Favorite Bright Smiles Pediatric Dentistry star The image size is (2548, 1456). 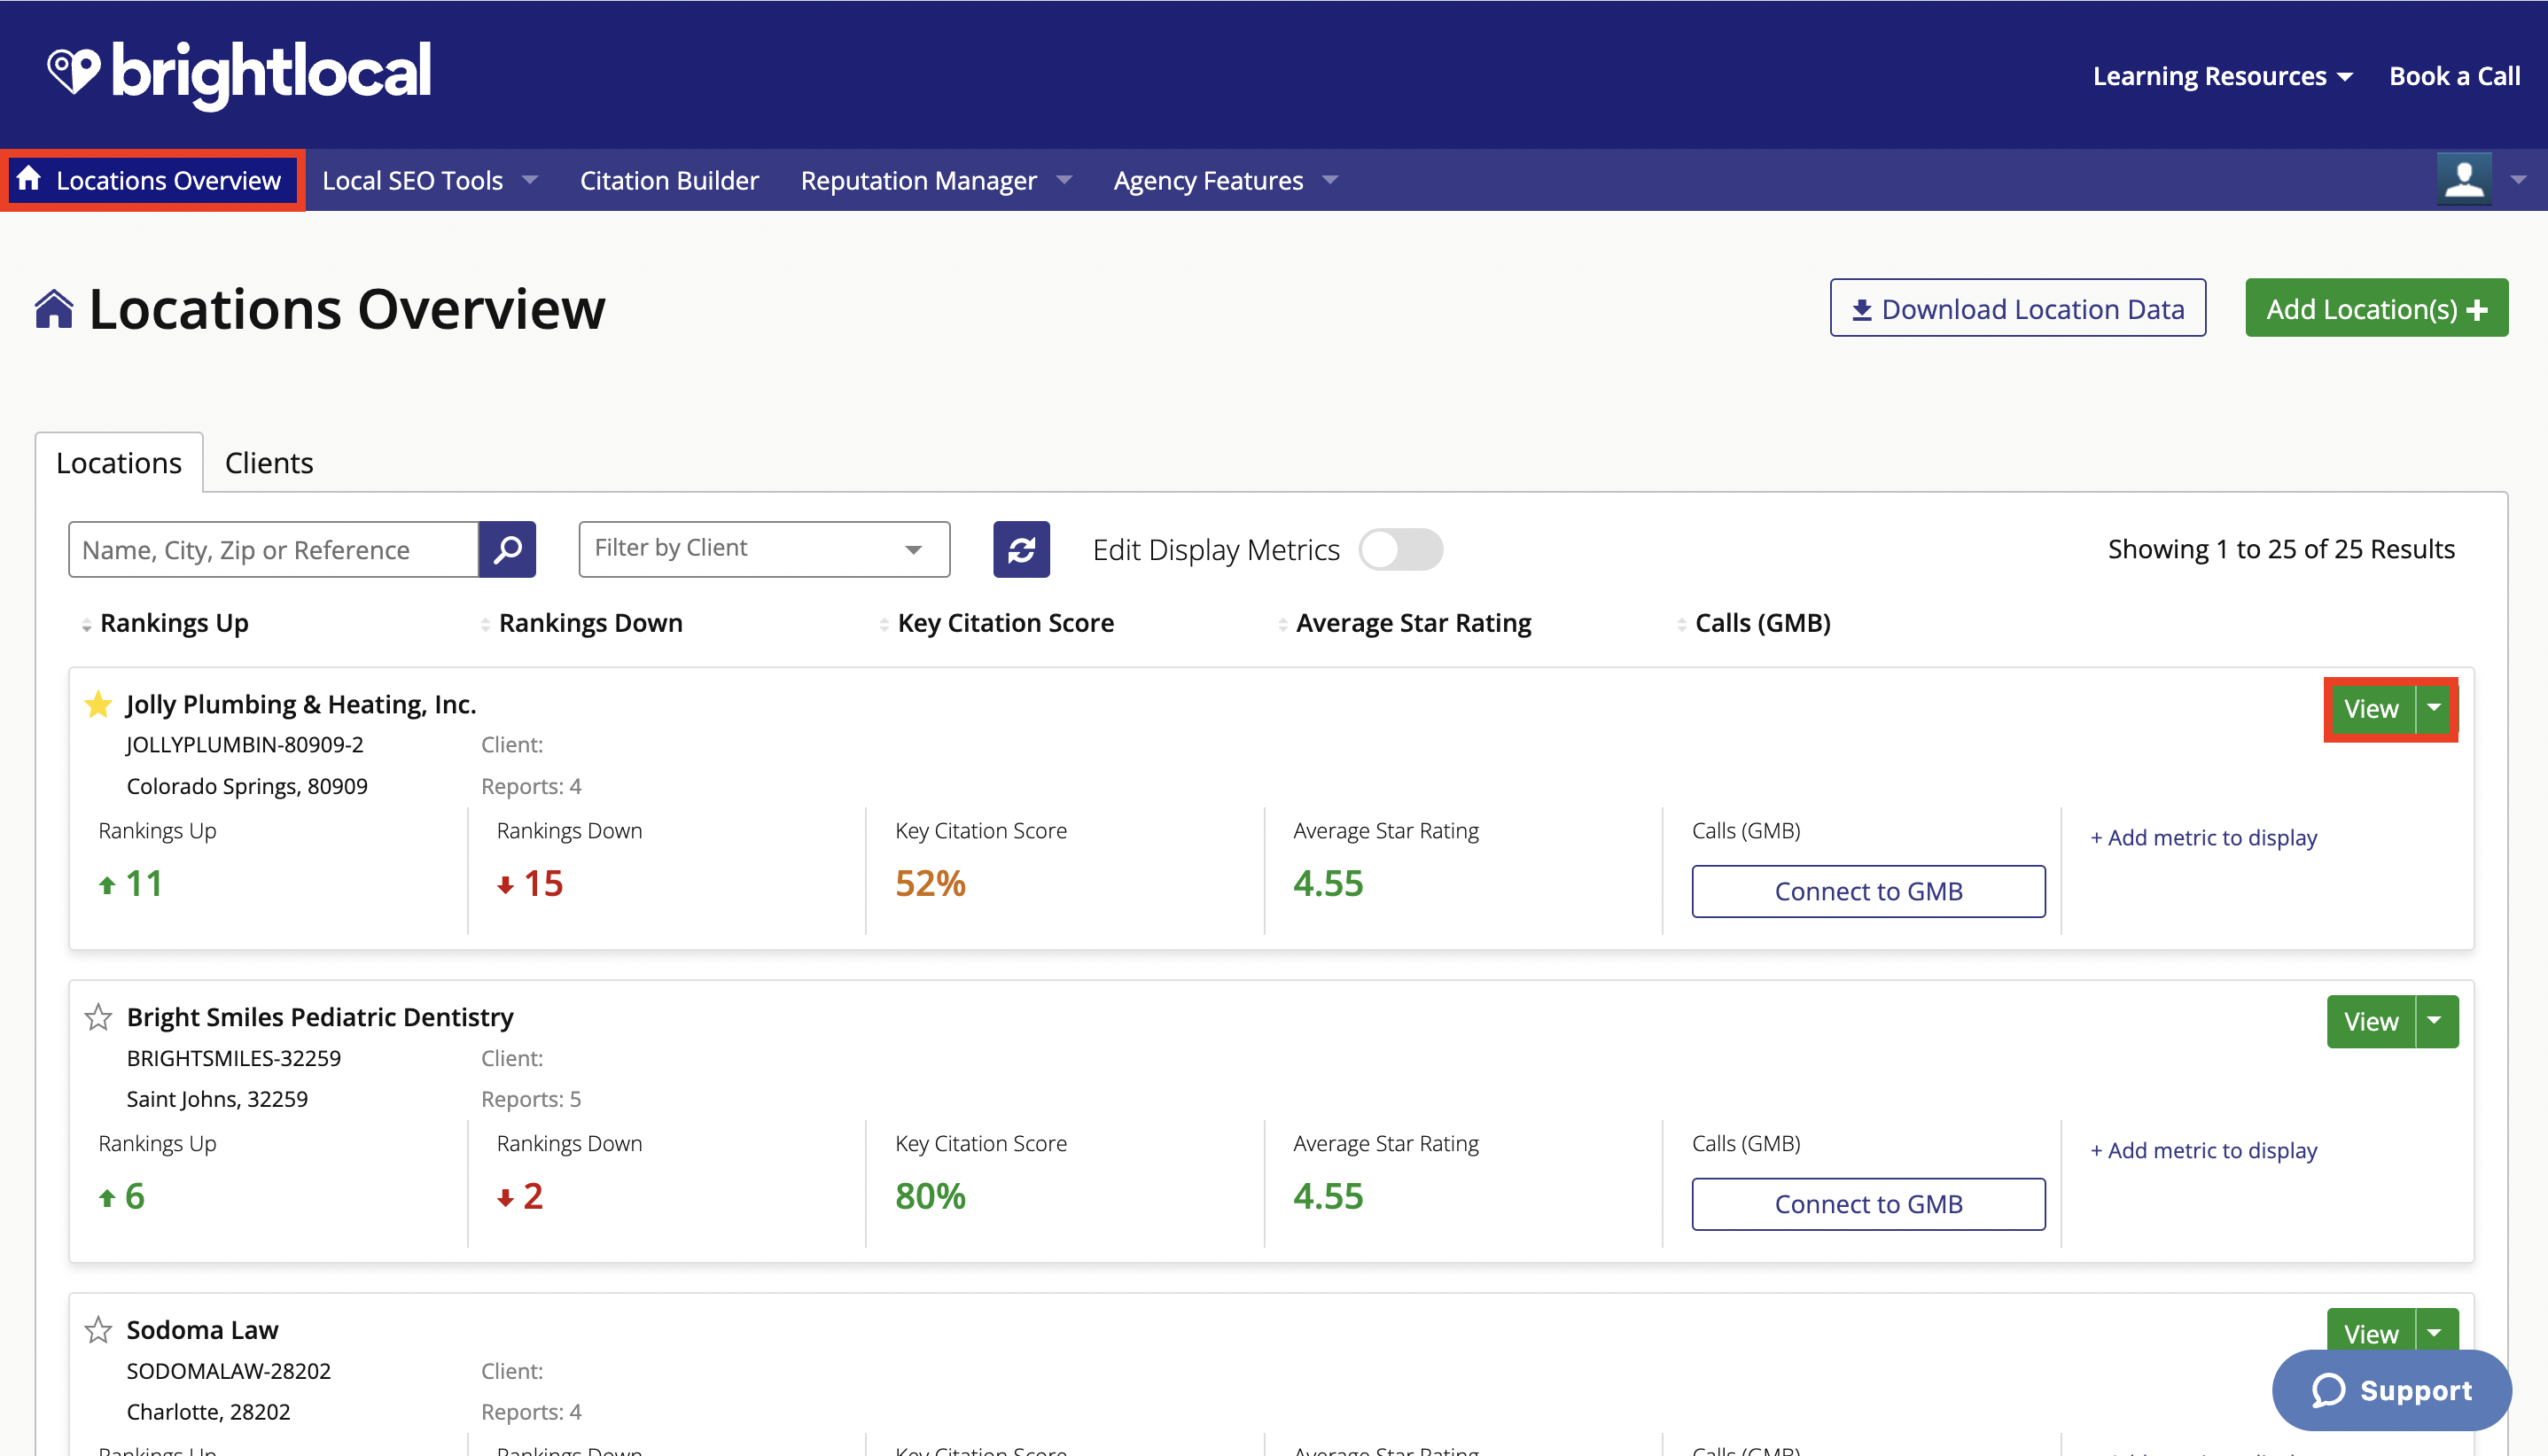click(98, 1018)
